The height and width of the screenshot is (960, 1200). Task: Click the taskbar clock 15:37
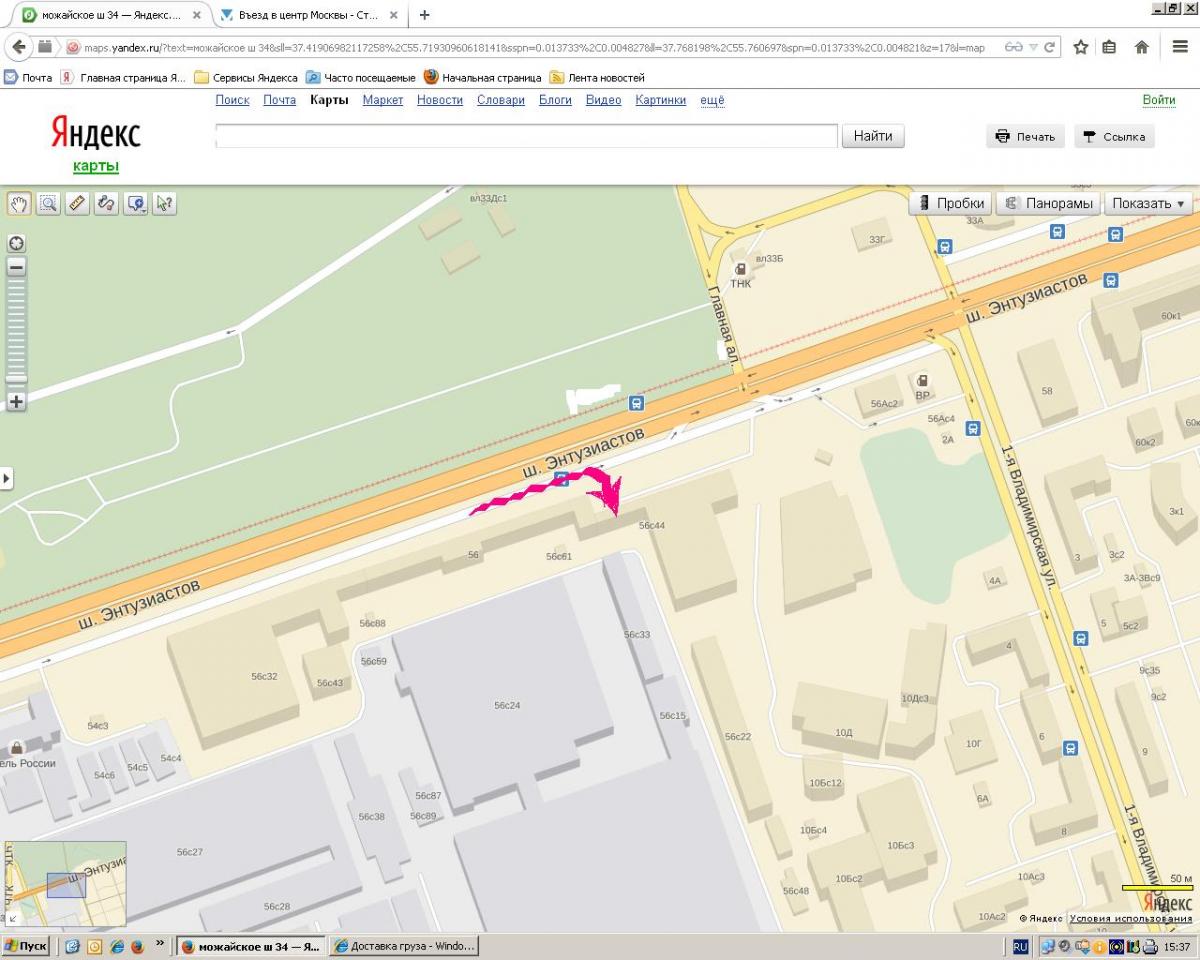[x=1177, y=946]
